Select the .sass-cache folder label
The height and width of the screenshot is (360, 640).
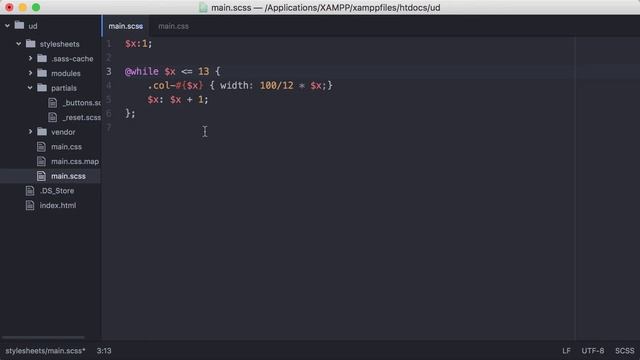point(72,59)
